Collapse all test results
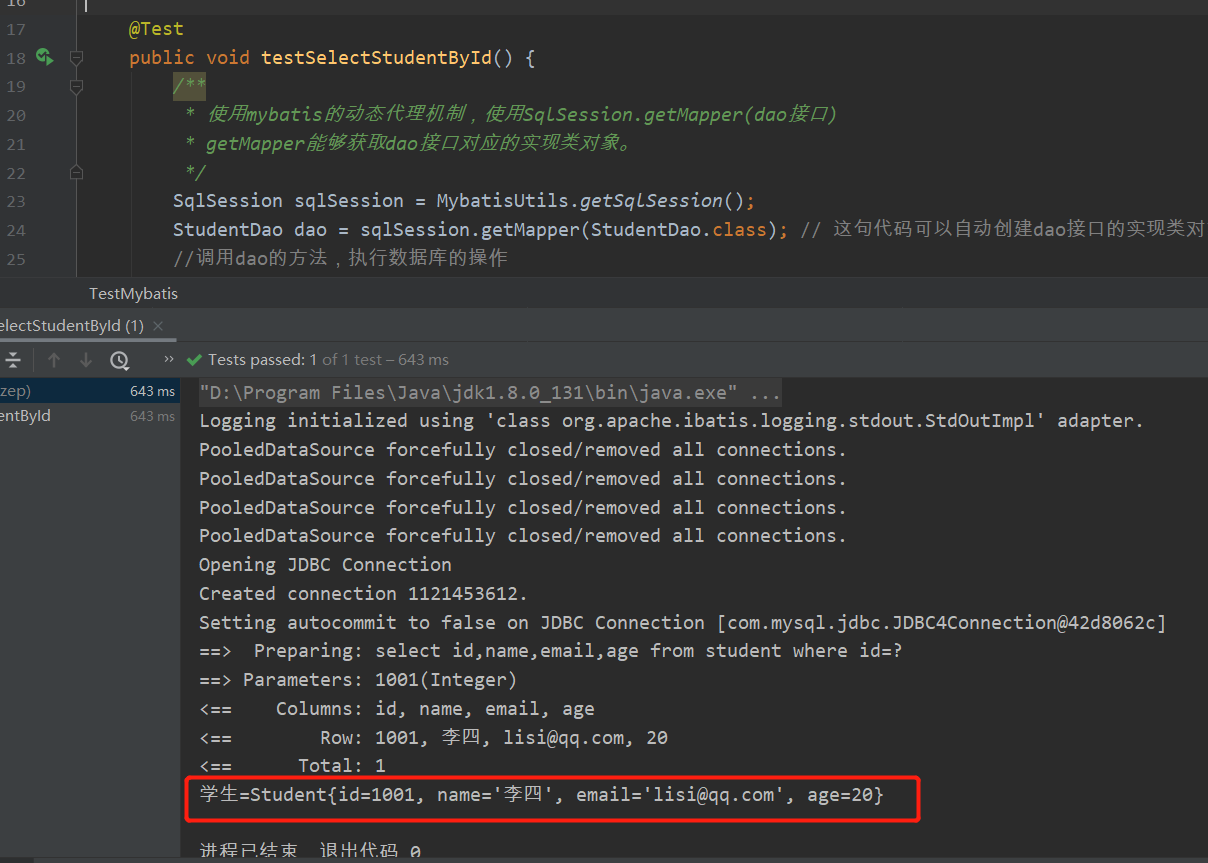Viewport: 1208px width, 863px height. point(12,360)
